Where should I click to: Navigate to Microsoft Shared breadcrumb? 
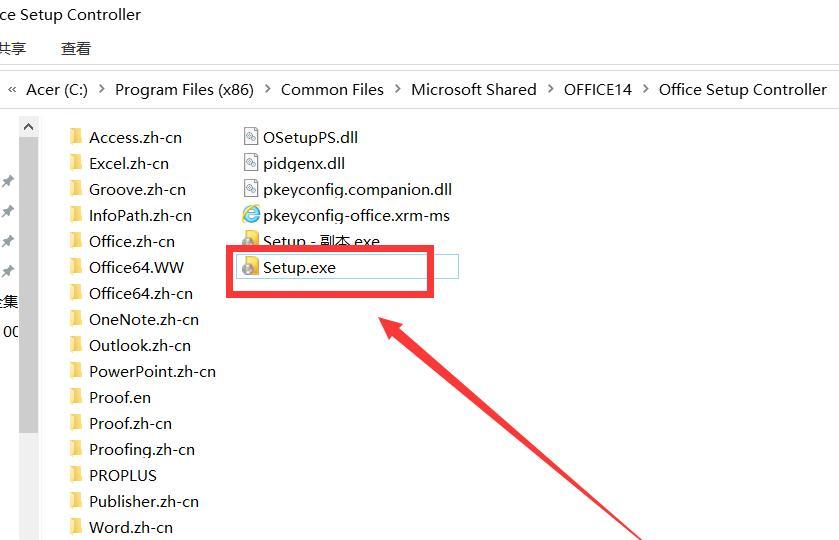click(x=474, y=89)
